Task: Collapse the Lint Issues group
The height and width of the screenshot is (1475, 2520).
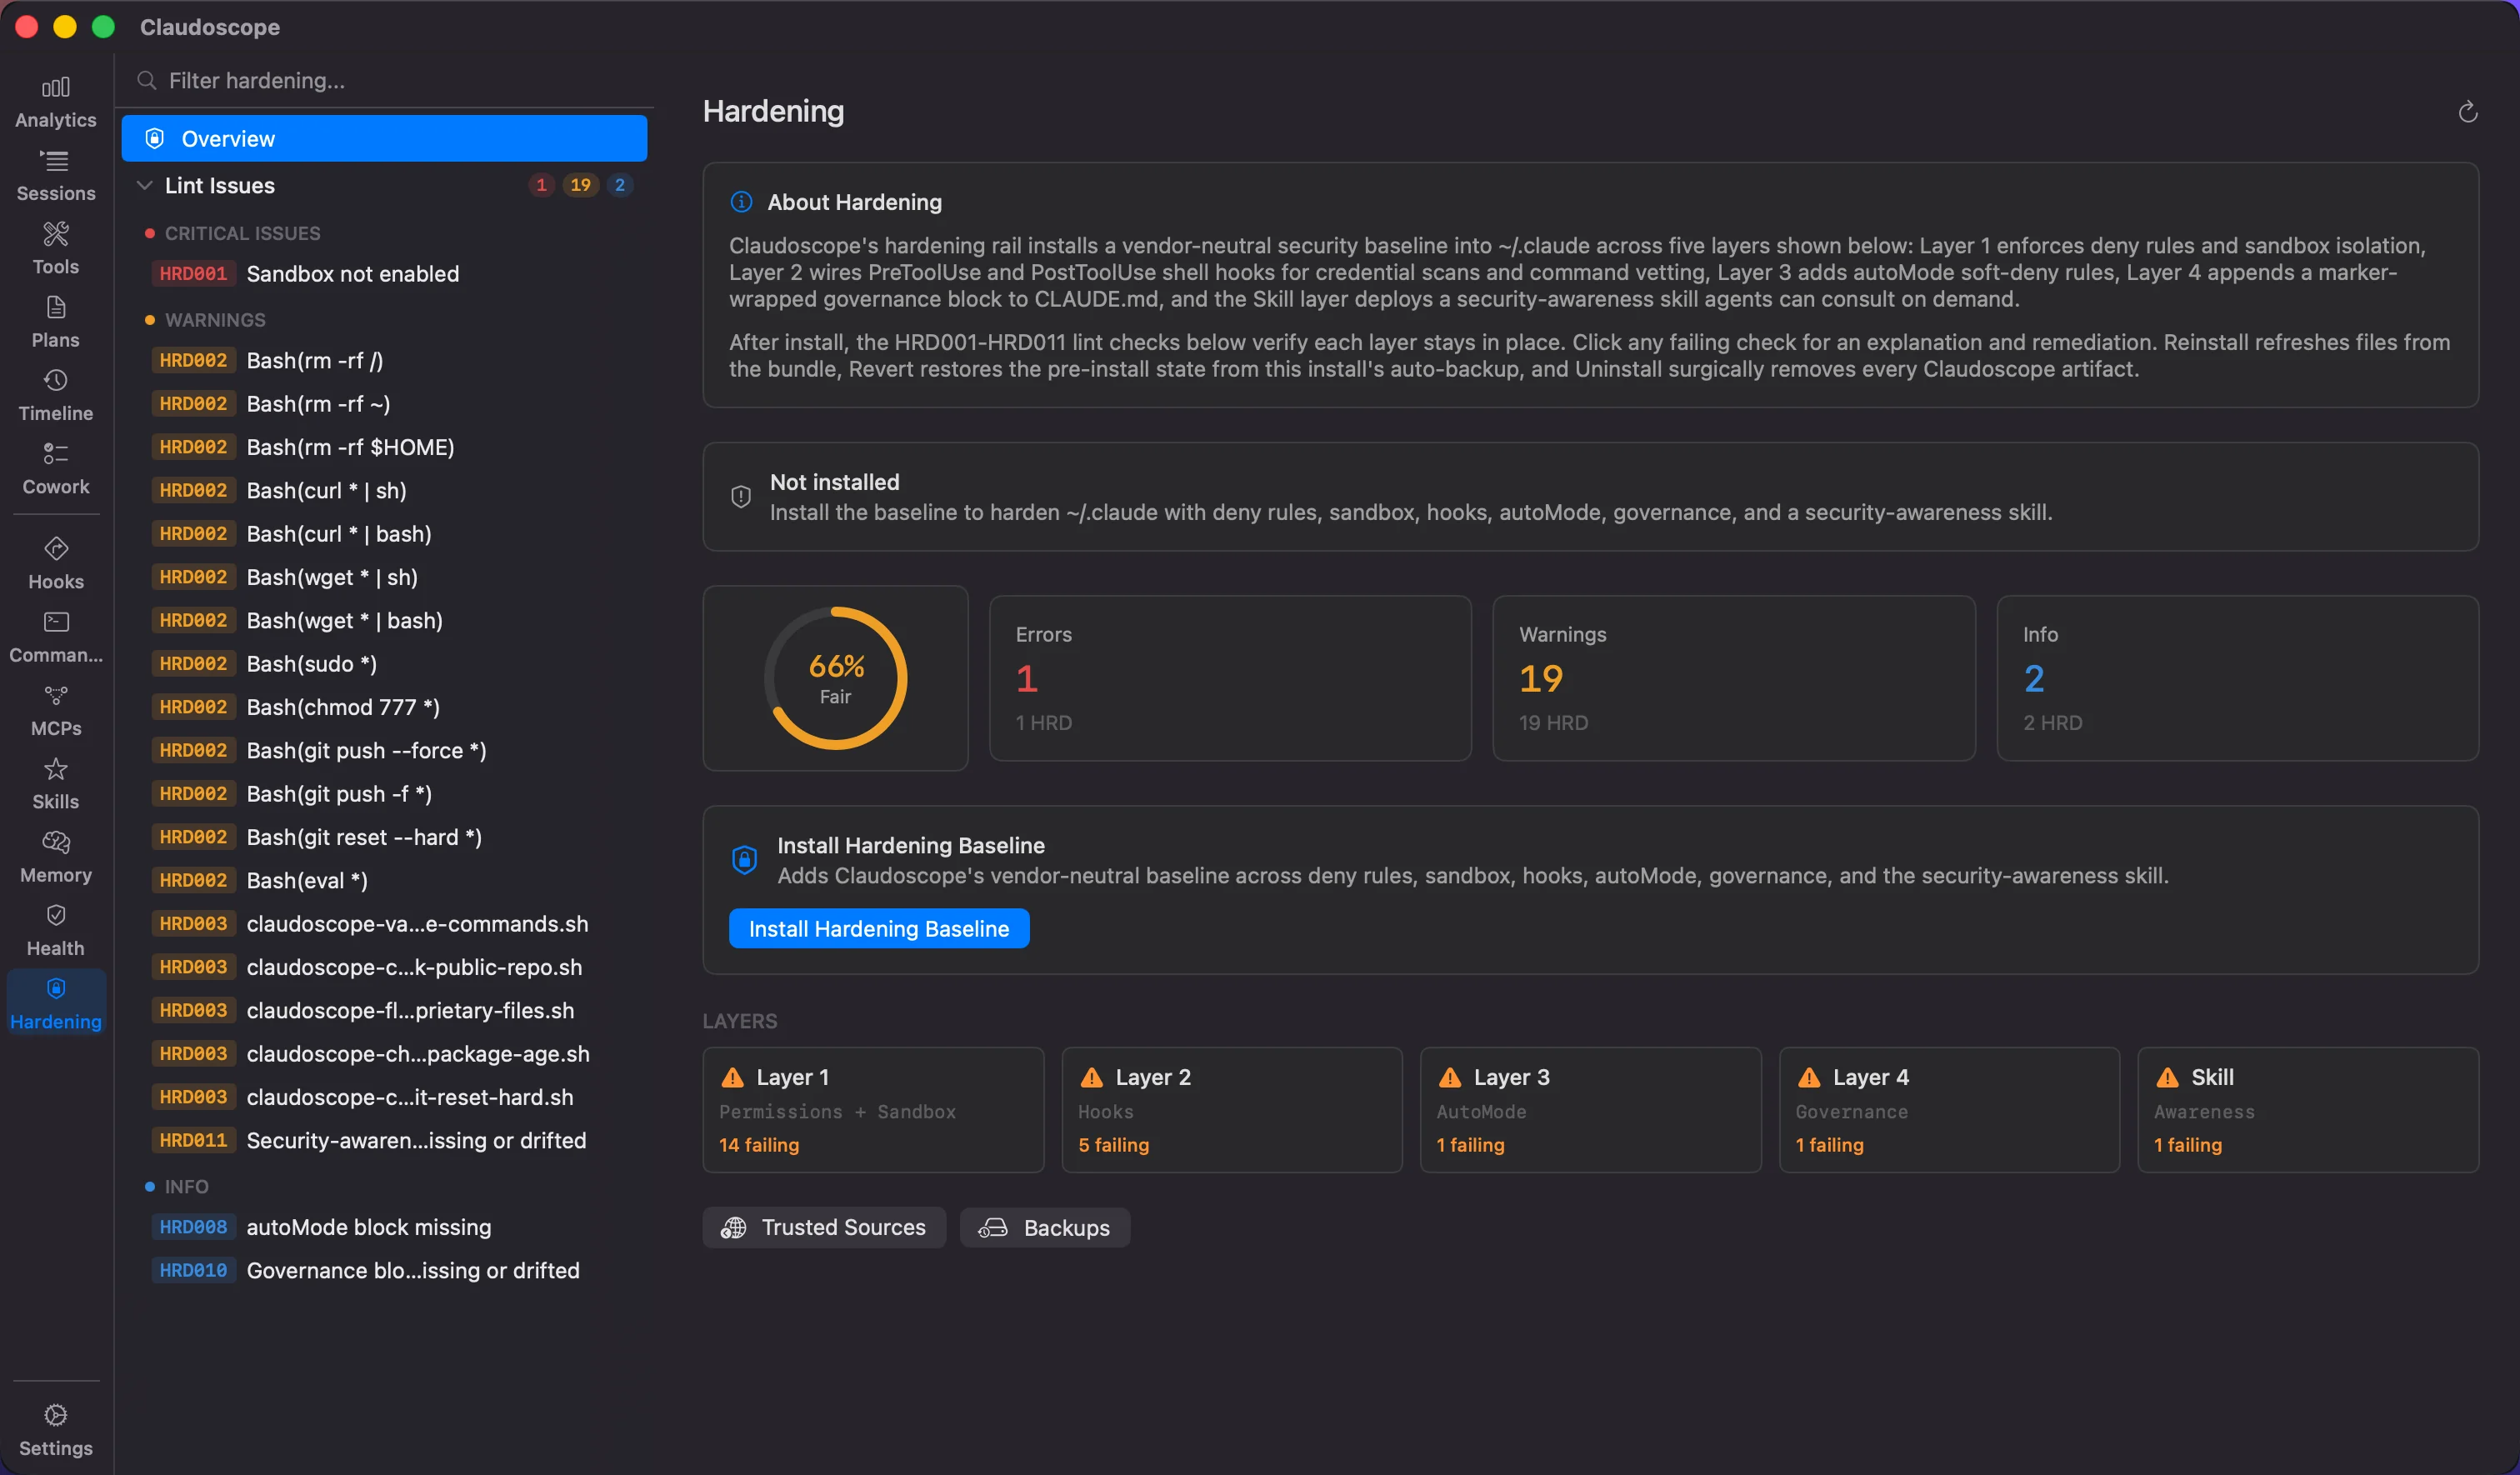Action: coord(145,185)
